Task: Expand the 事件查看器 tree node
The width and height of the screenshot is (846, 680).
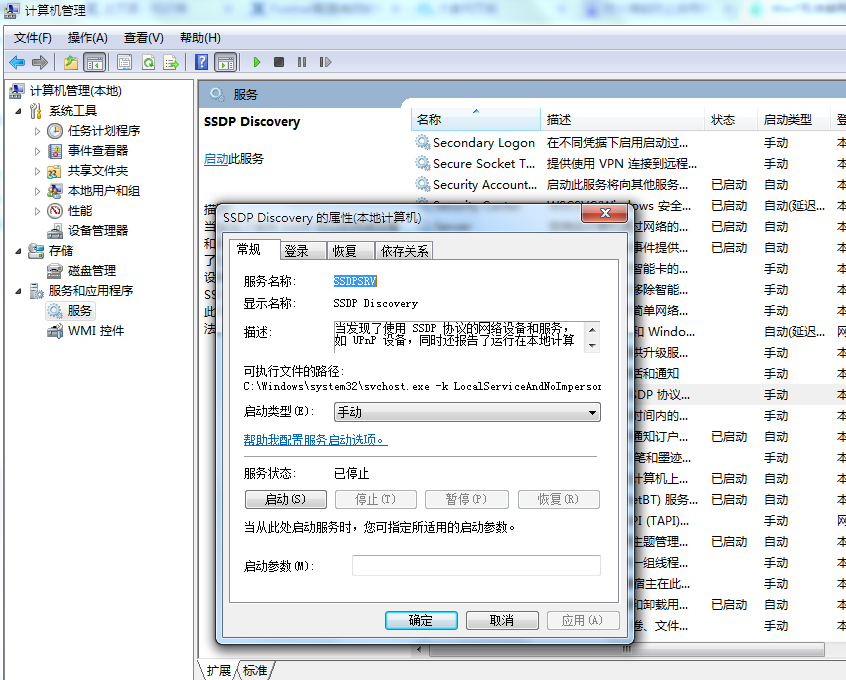Action: coord(38,150)
